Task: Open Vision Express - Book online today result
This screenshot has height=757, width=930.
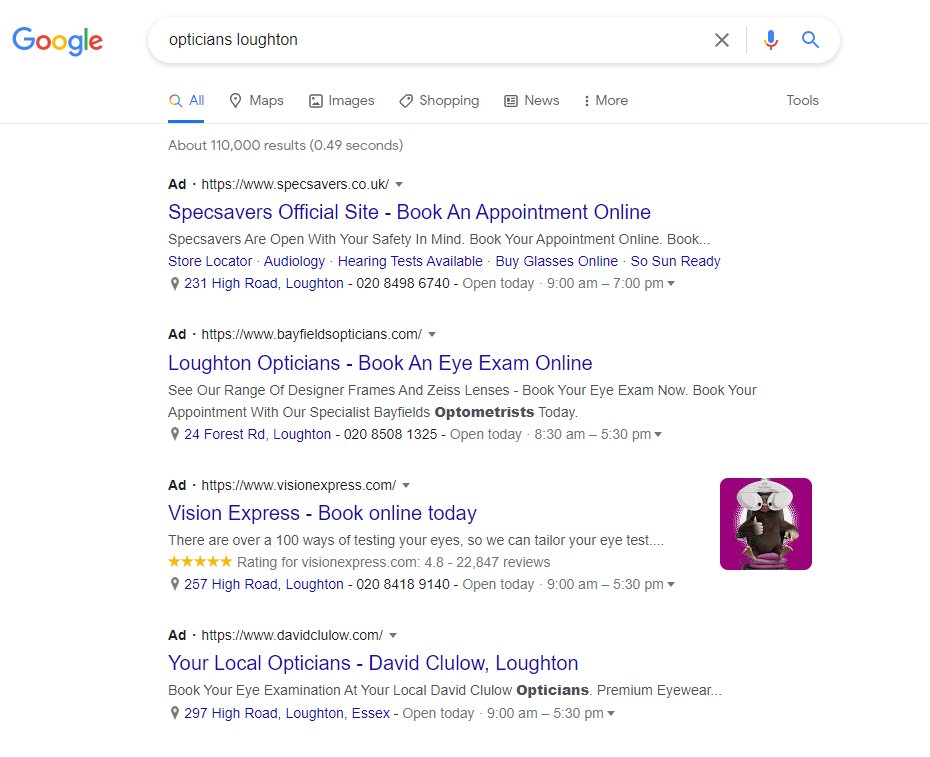Action: 322,513
